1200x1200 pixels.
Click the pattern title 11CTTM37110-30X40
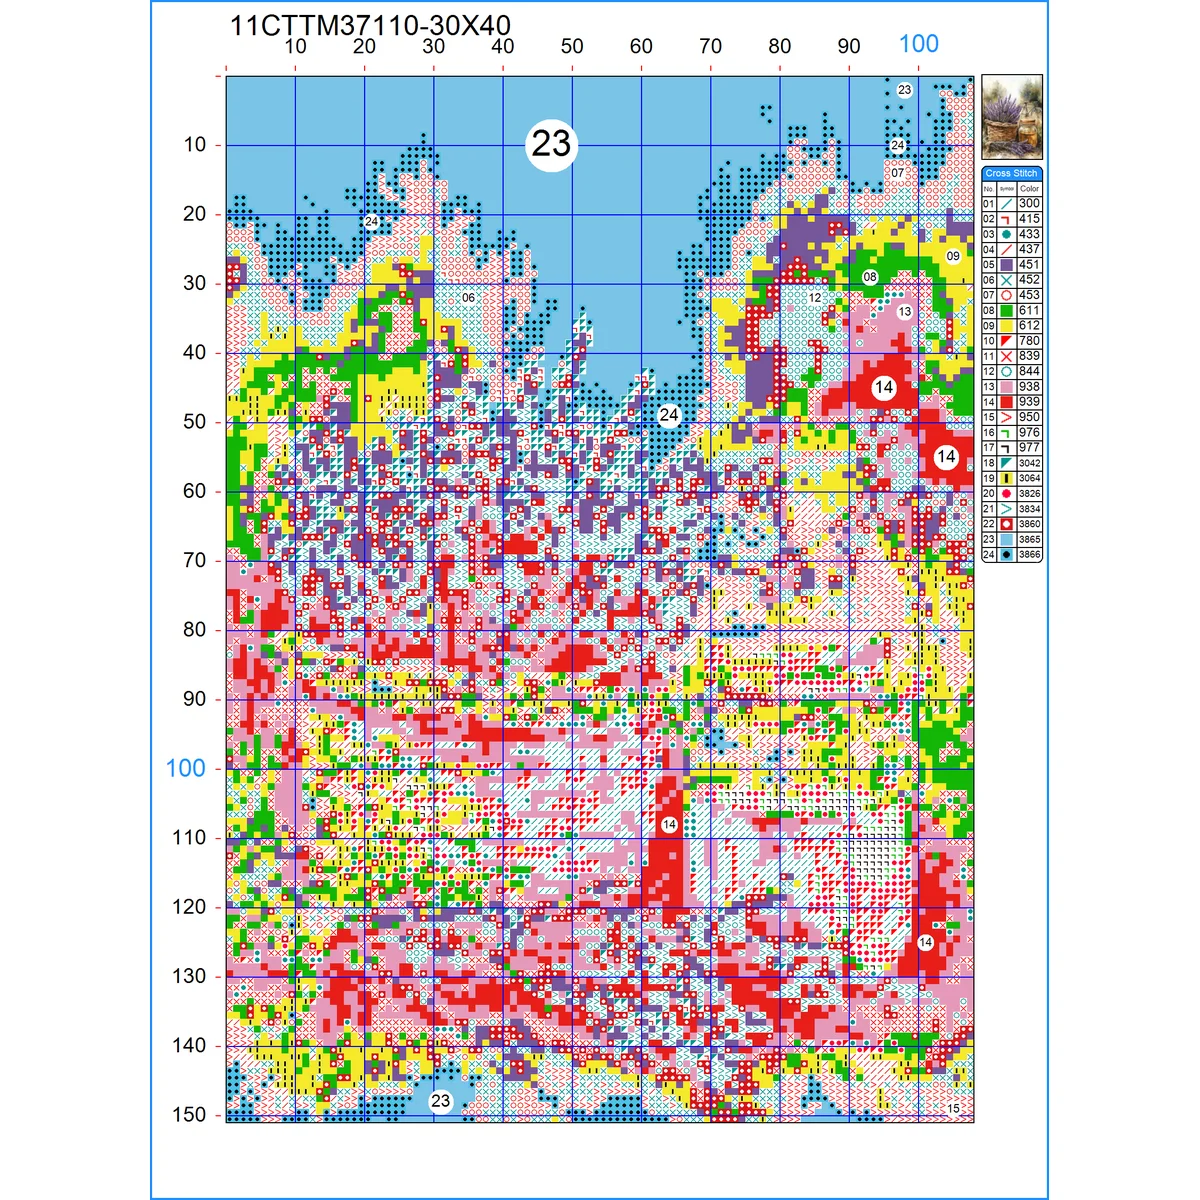(370, 25)
